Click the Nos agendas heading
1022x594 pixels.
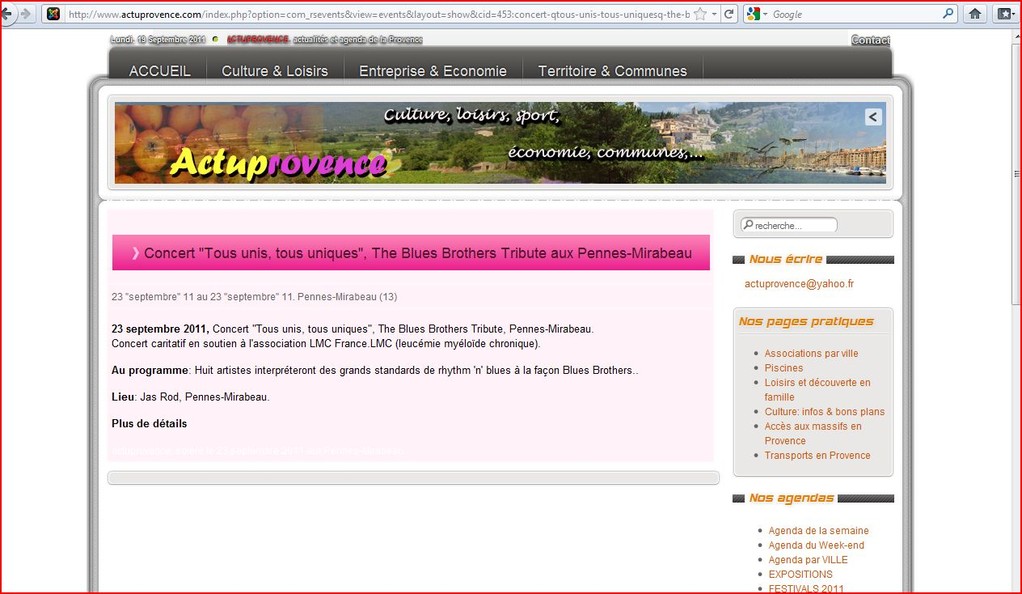[791, 497]
